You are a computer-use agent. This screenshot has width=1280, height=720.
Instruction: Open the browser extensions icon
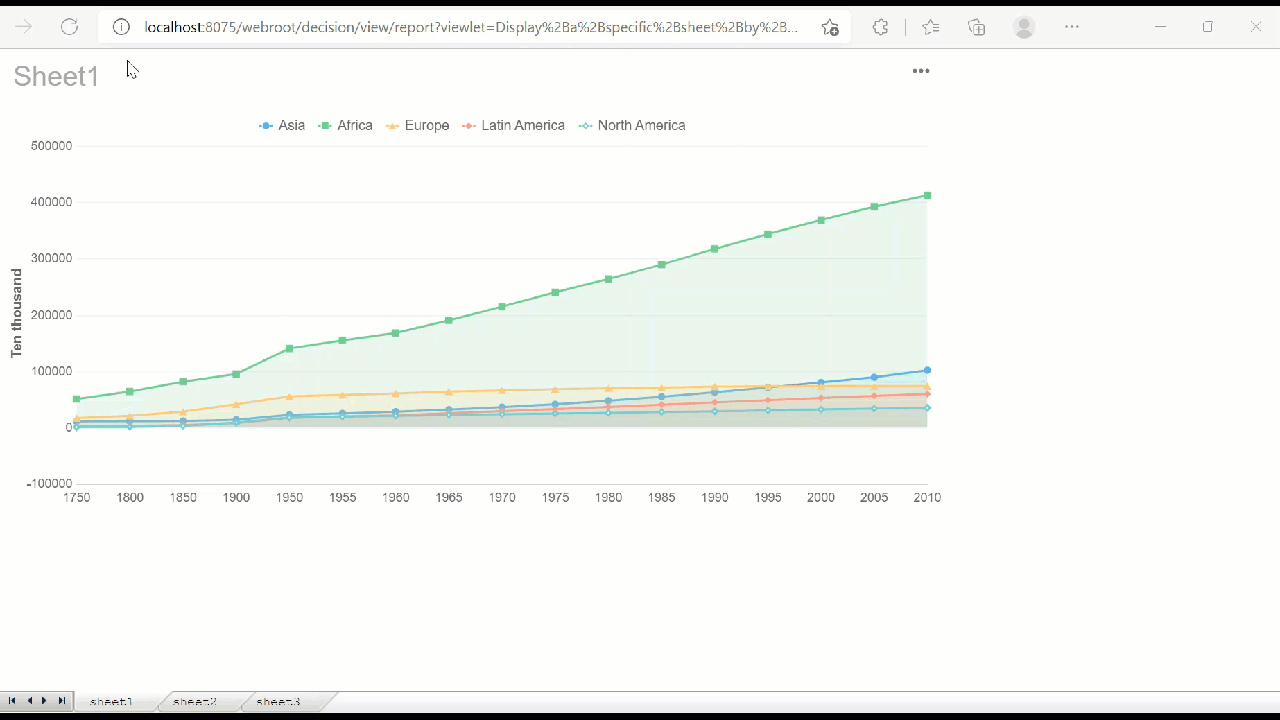pyautogui.click(x=880, y=27)
